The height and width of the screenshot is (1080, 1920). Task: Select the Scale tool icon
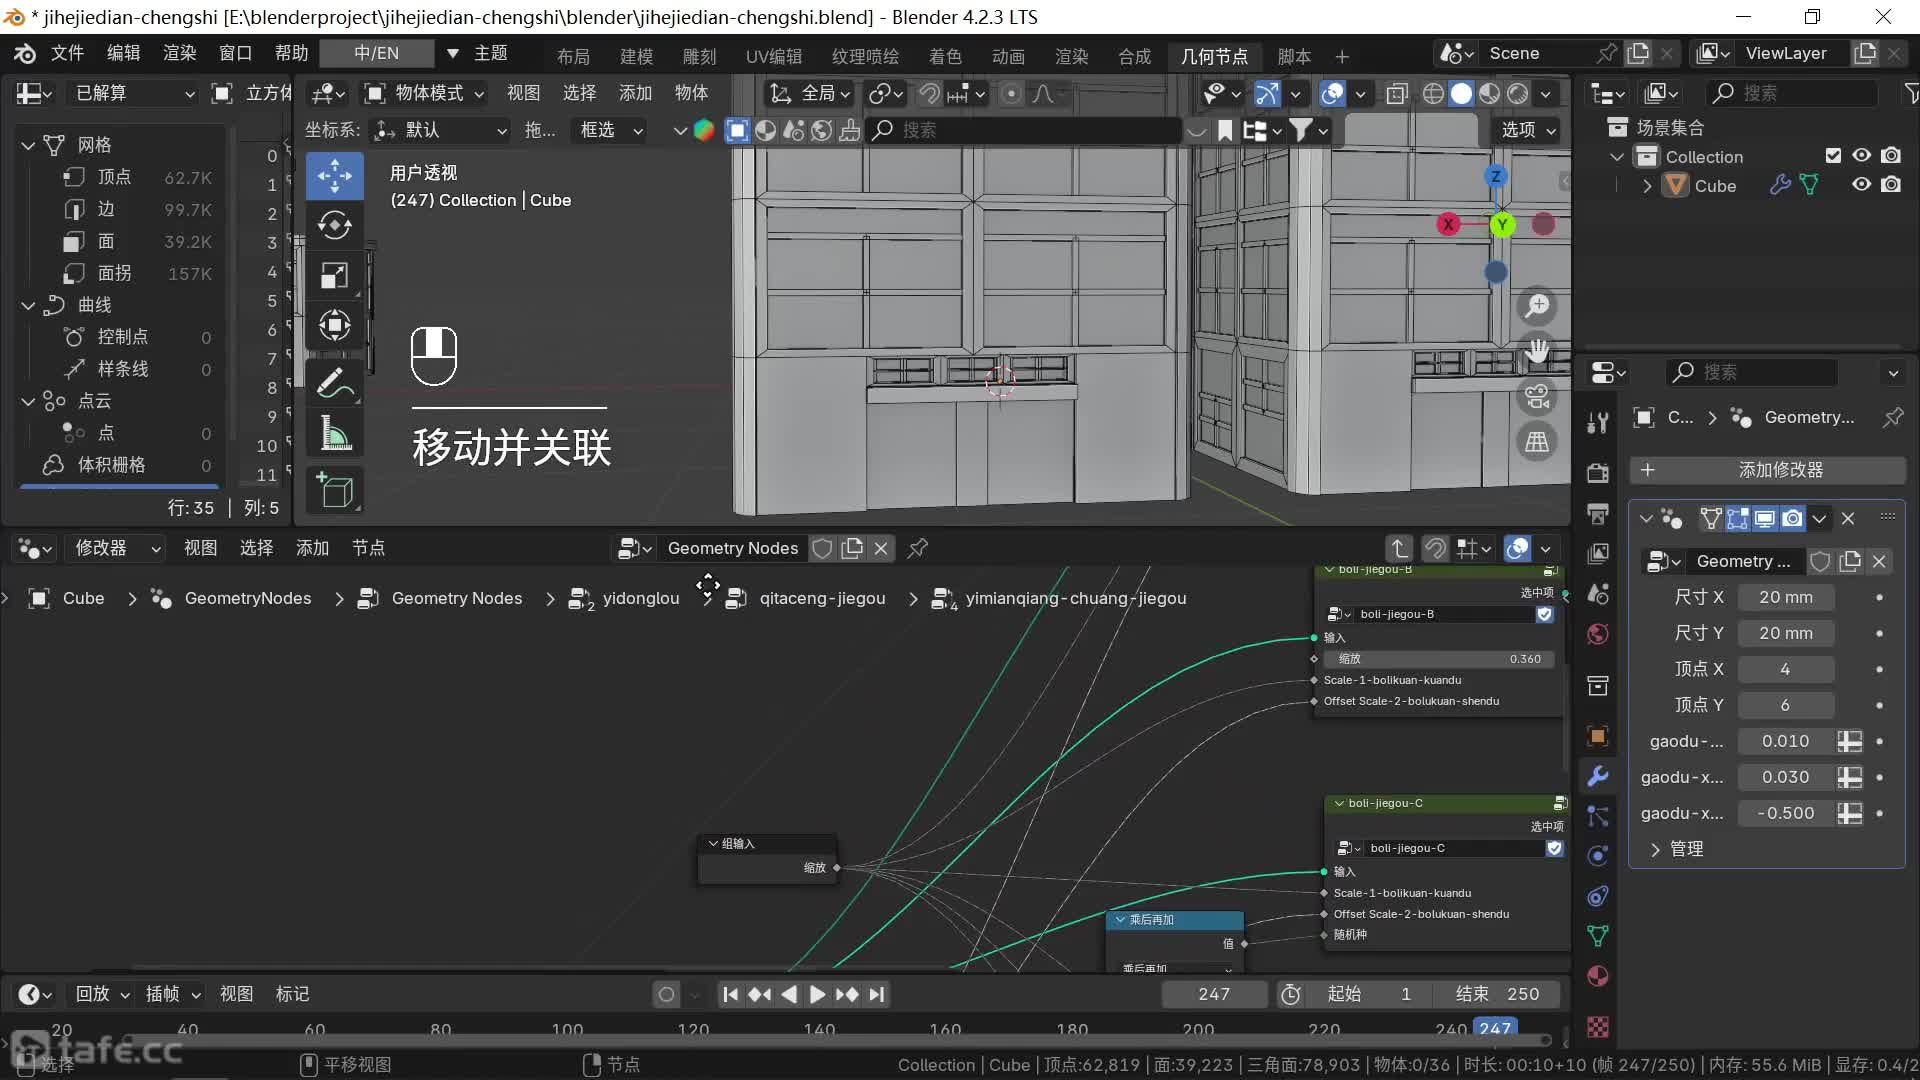334,276
